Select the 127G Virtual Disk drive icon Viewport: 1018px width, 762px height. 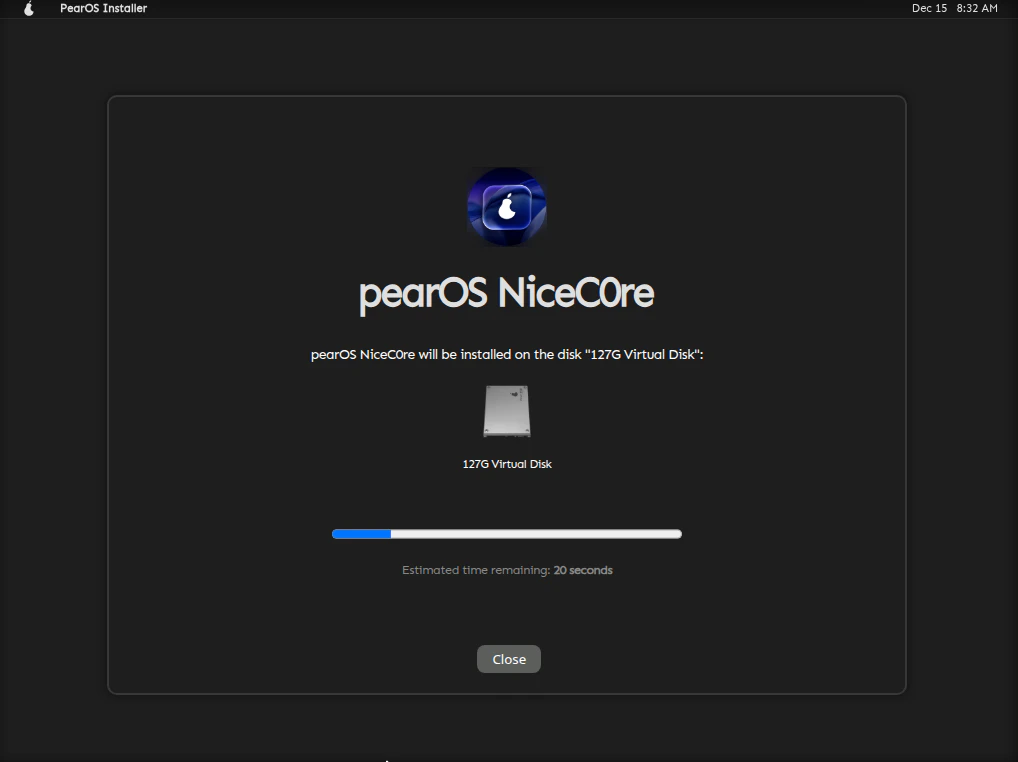click(x=507, y=411)
